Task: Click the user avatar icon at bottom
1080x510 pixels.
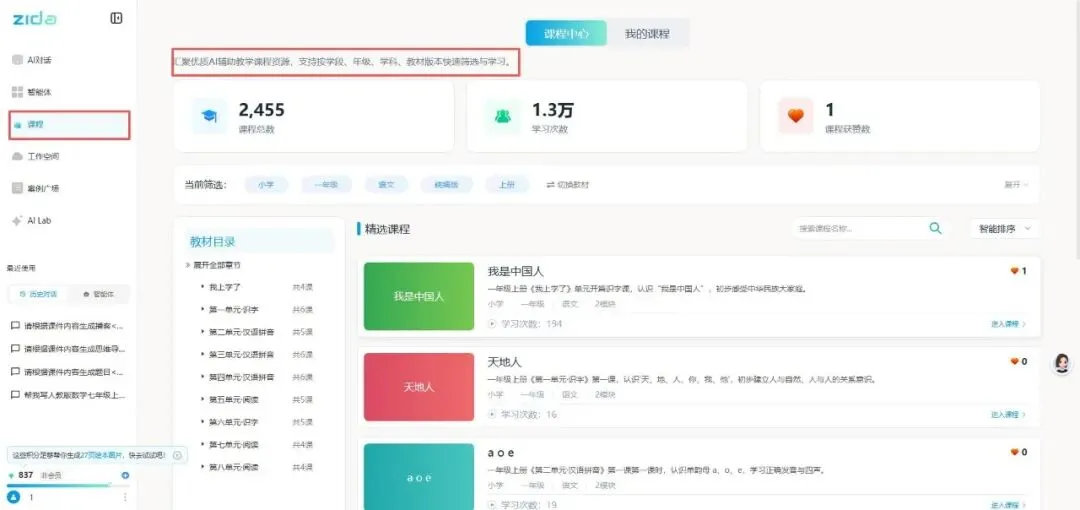Action: [x=12, y=497]
